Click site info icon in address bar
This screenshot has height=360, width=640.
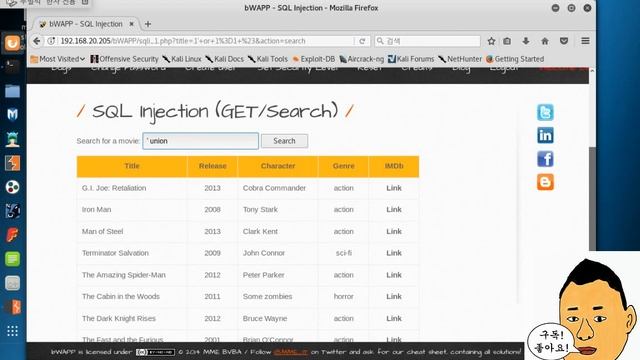coord(51,41)
